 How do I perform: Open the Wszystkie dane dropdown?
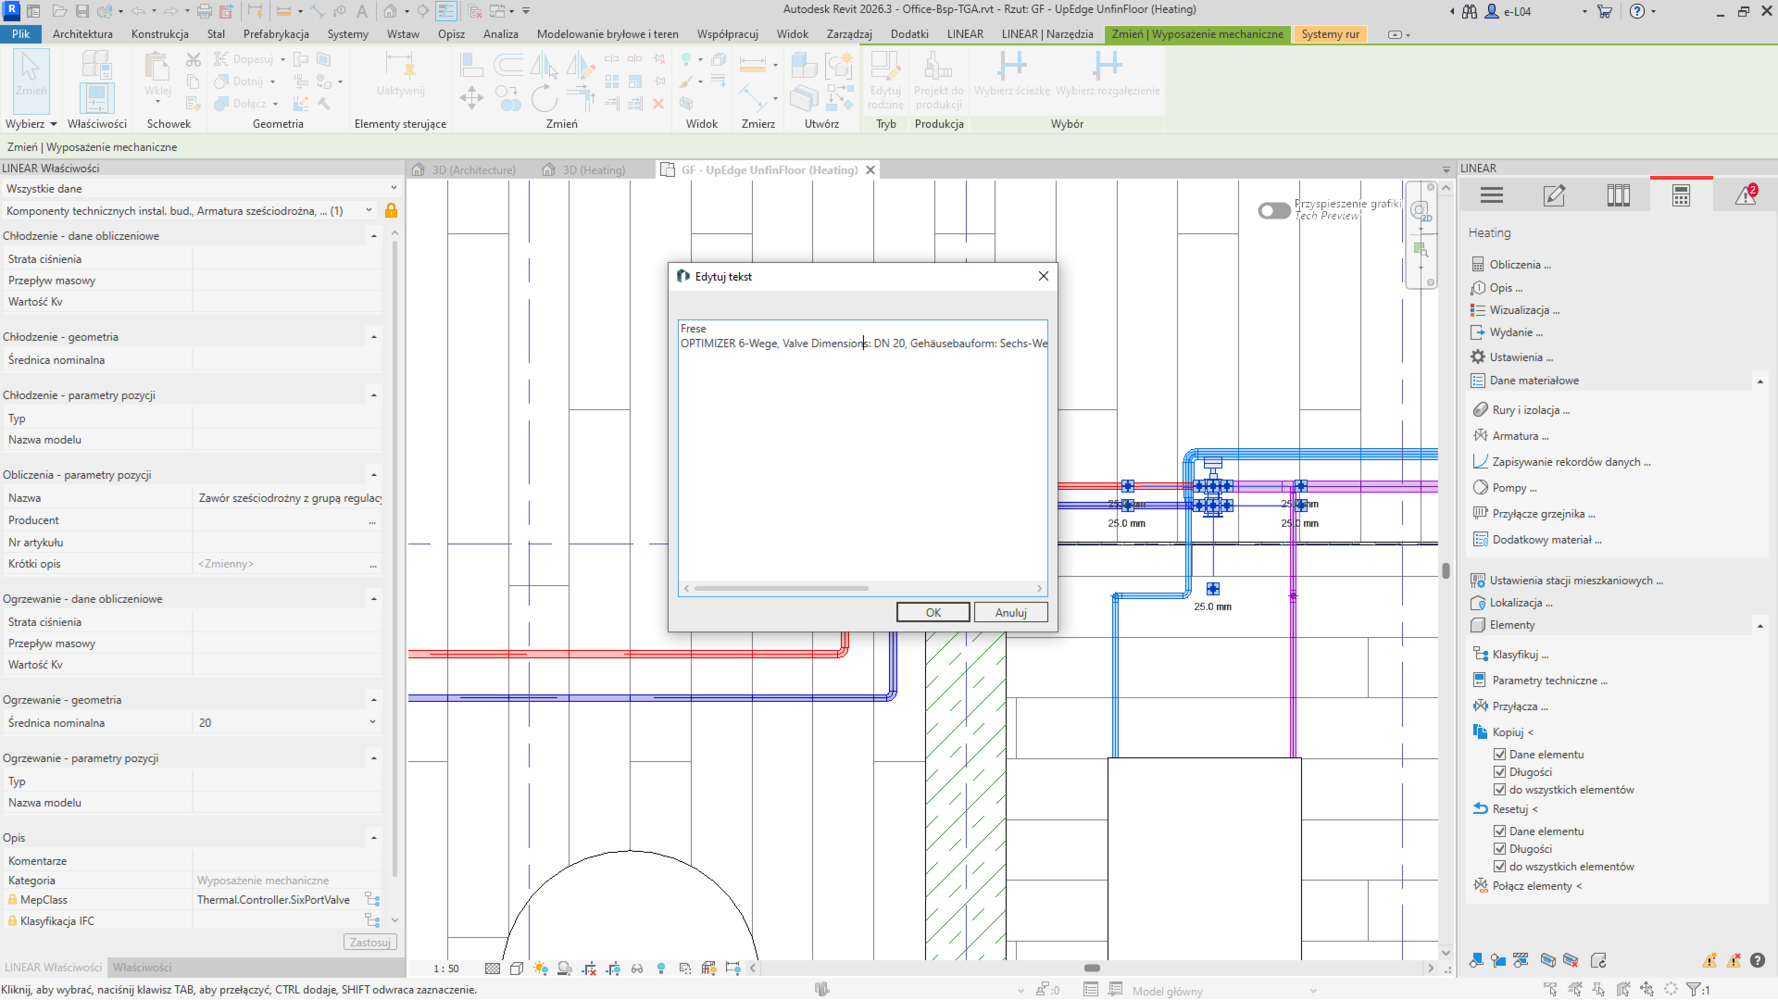tap(200, 188)
